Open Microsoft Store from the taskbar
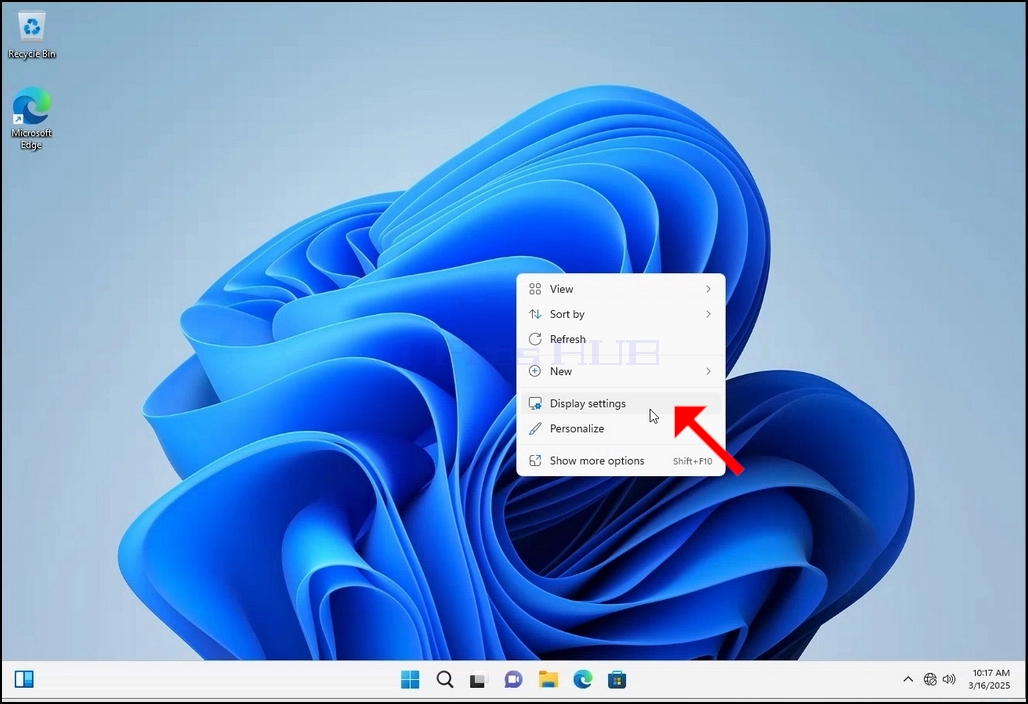1028x704 pixels. click(617, 680)
